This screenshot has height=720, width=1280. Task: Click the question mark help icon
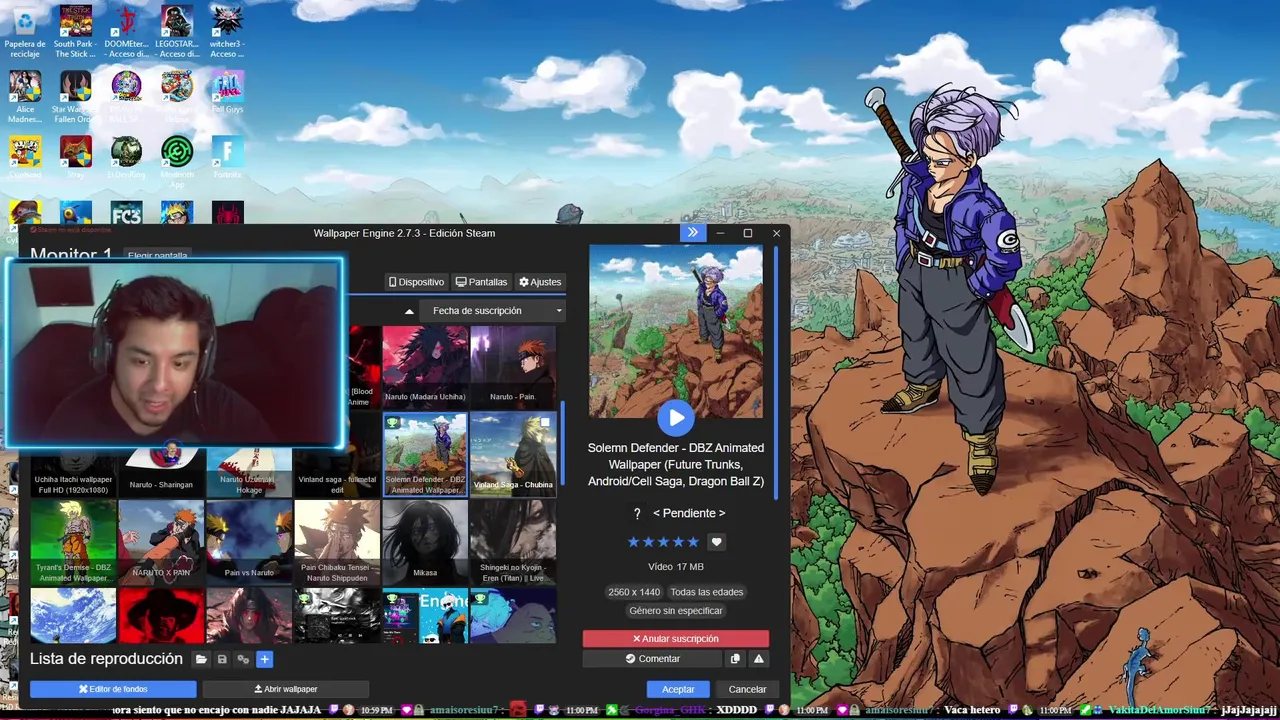click(x=637, y=513)
